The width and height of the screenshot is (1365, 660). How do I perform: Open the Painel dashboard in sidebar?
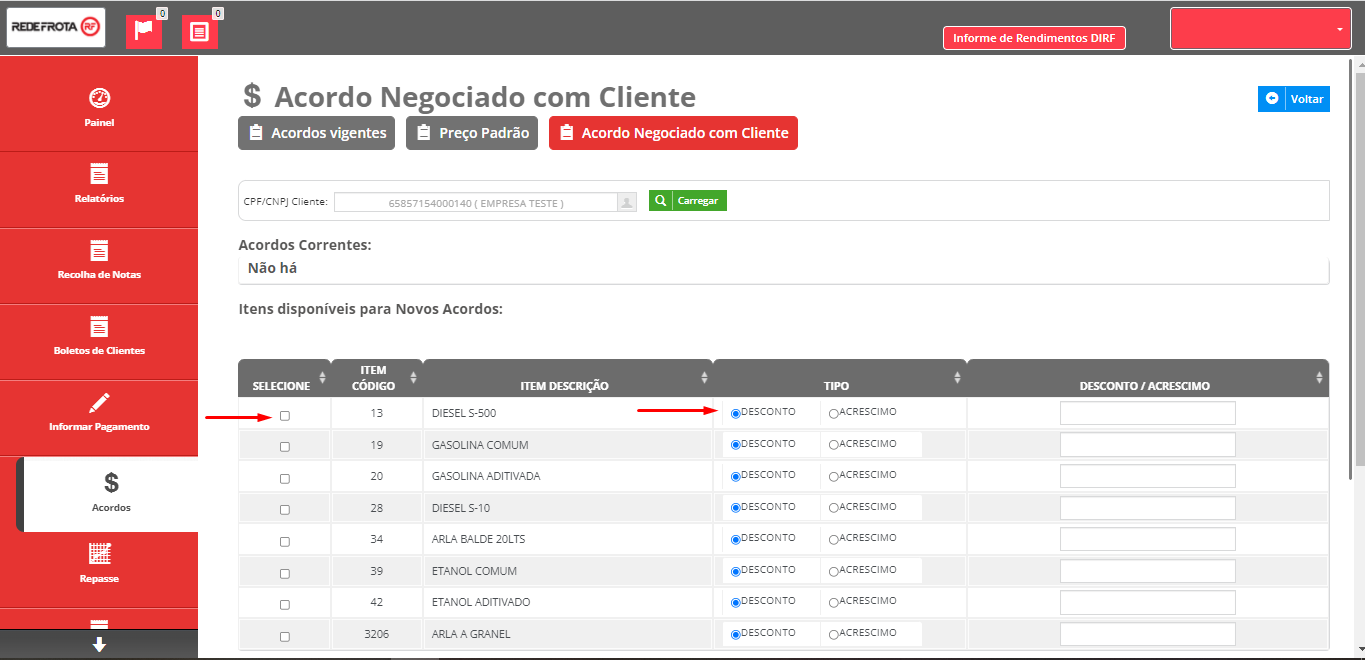tap(99, 108)
